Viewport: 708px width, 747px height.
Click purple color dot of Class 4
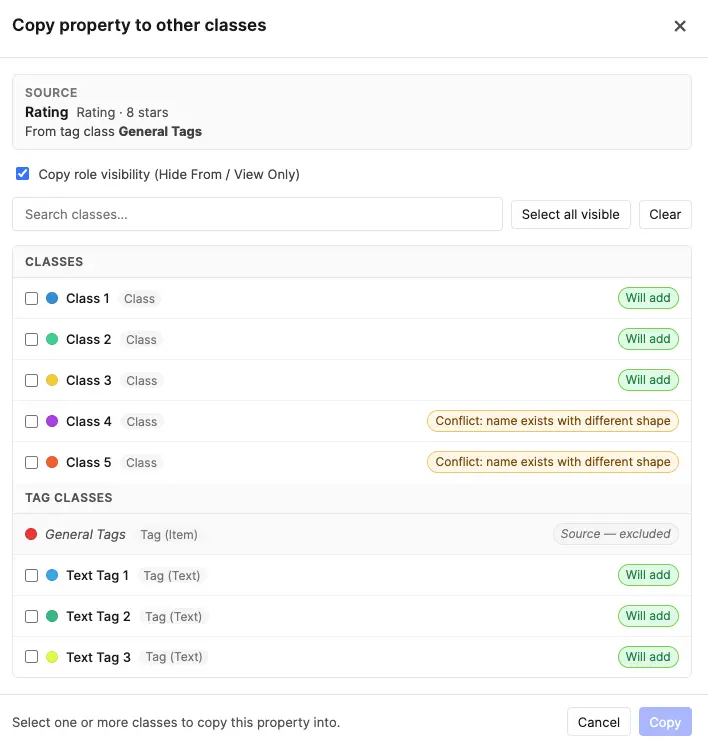52,421
